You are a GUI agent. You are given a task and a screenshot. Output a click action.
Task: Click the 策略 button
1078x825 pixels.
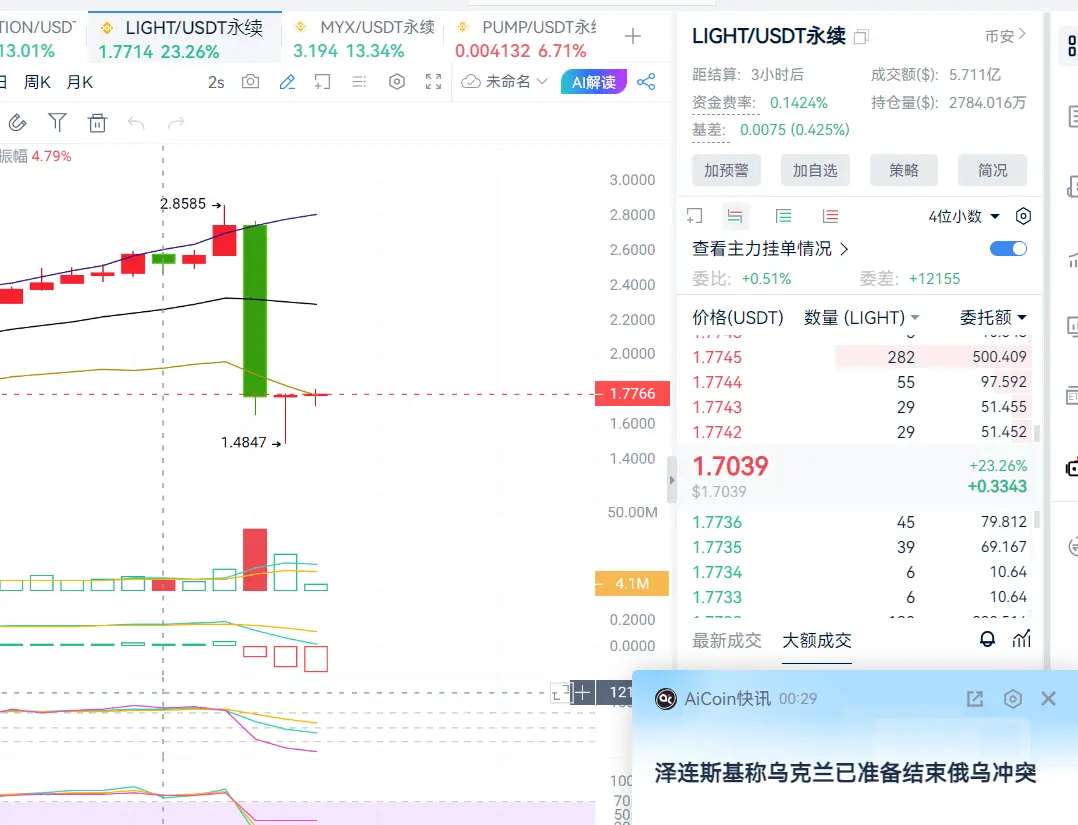tap(903, 170)
